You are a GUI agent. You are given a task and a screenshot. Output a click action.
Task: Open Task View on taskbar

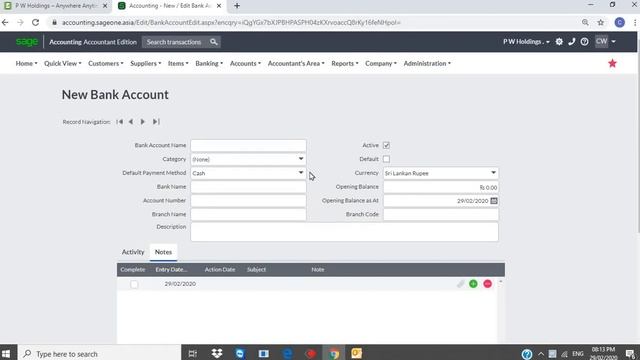pyautogui.click(x=193, y=353)
